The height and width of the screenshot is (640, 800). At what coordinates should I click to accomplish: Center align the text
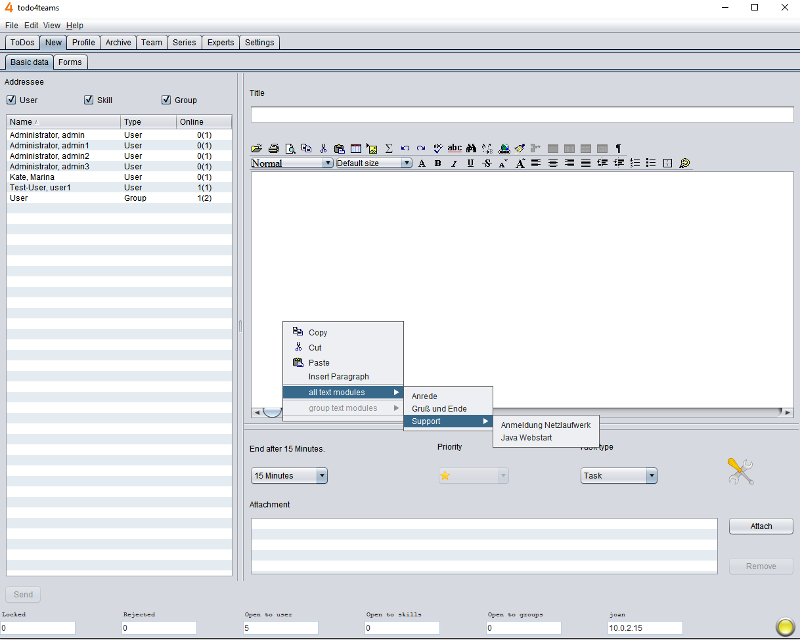coord(553,163)
